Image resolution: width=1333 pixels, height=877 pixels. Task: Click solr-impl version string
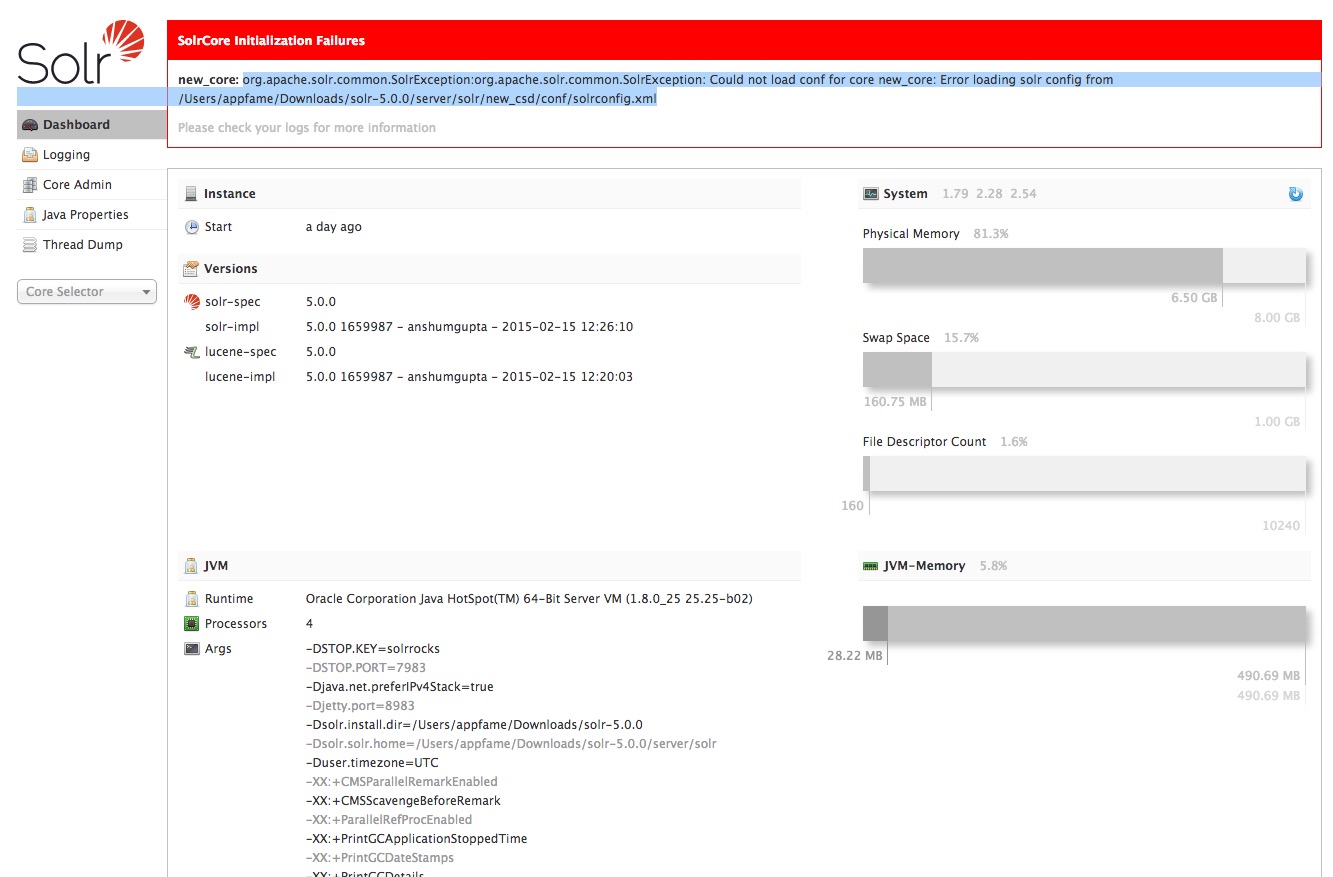(469, 327)
